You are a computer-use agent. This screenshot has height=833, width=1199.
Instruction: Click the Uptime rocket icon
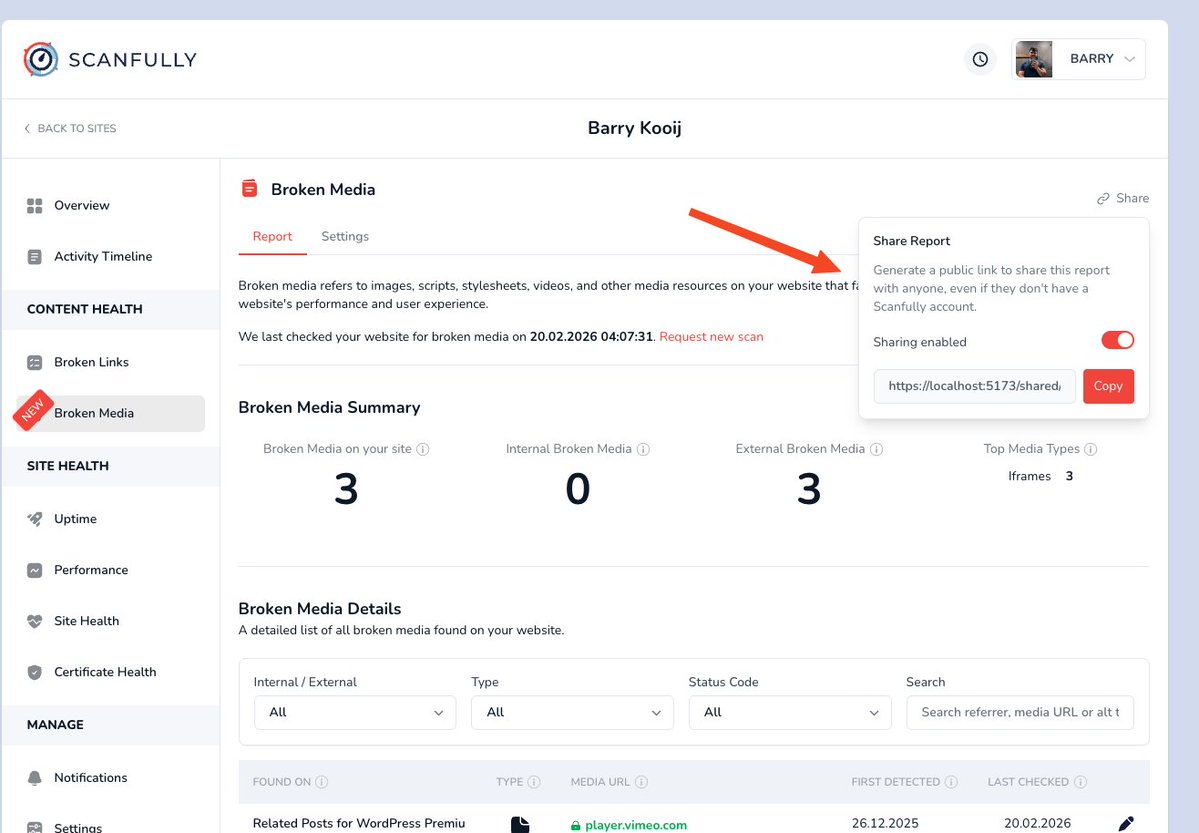click(34, 519)
